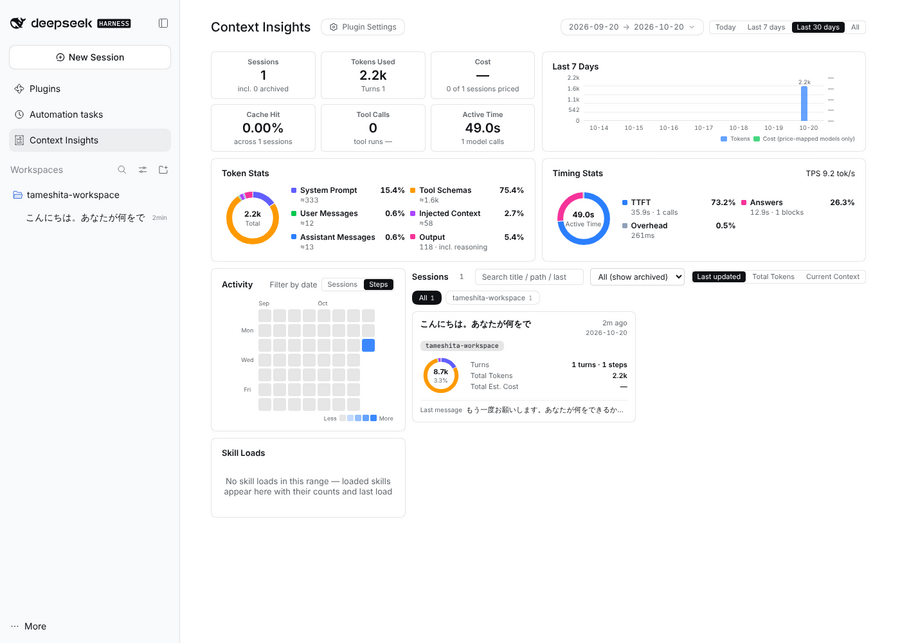The height and width of the screenshot is (643, 900).
Task: Open Automation tasks page
Action: 90,114
